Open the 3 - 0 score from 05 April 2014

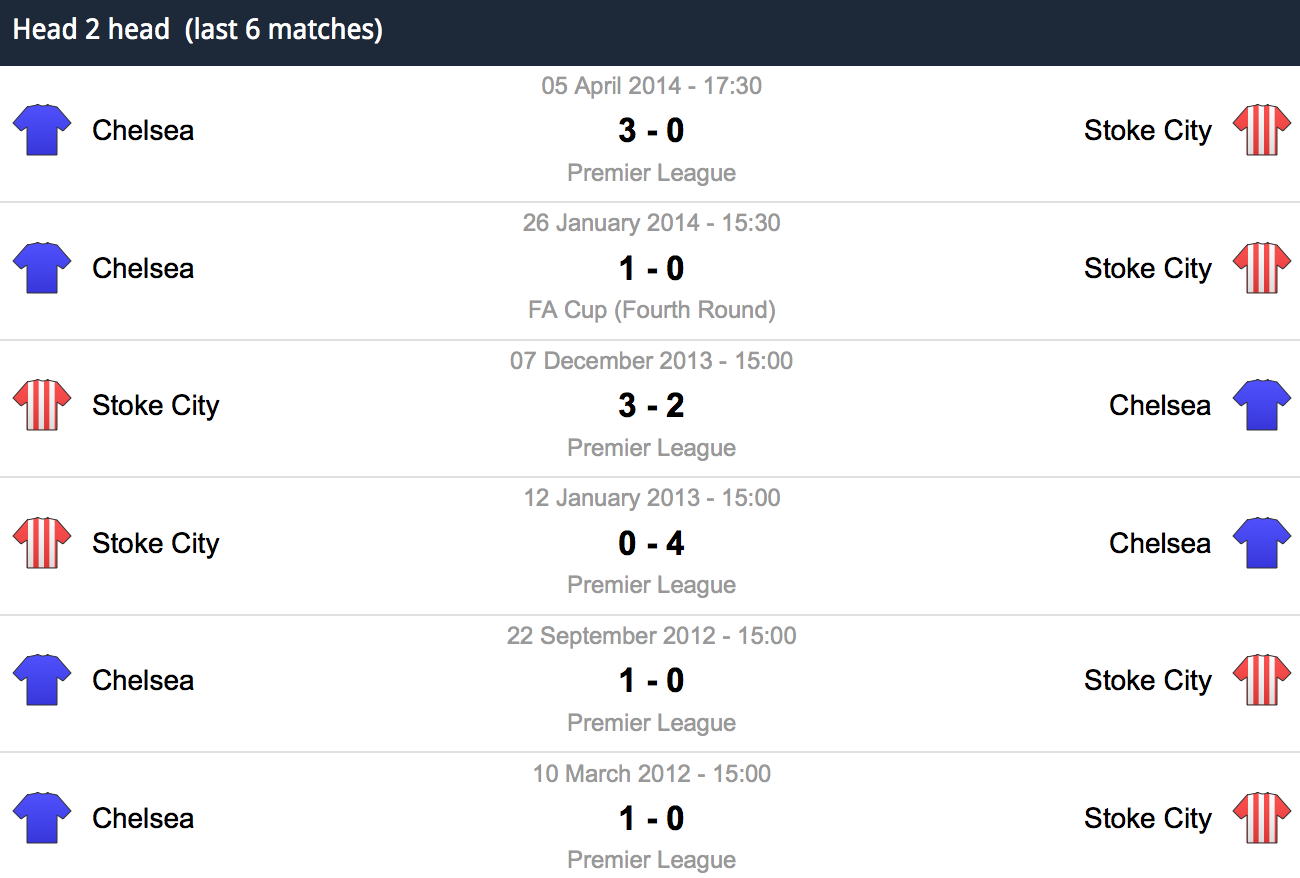(x=651, y=130)
